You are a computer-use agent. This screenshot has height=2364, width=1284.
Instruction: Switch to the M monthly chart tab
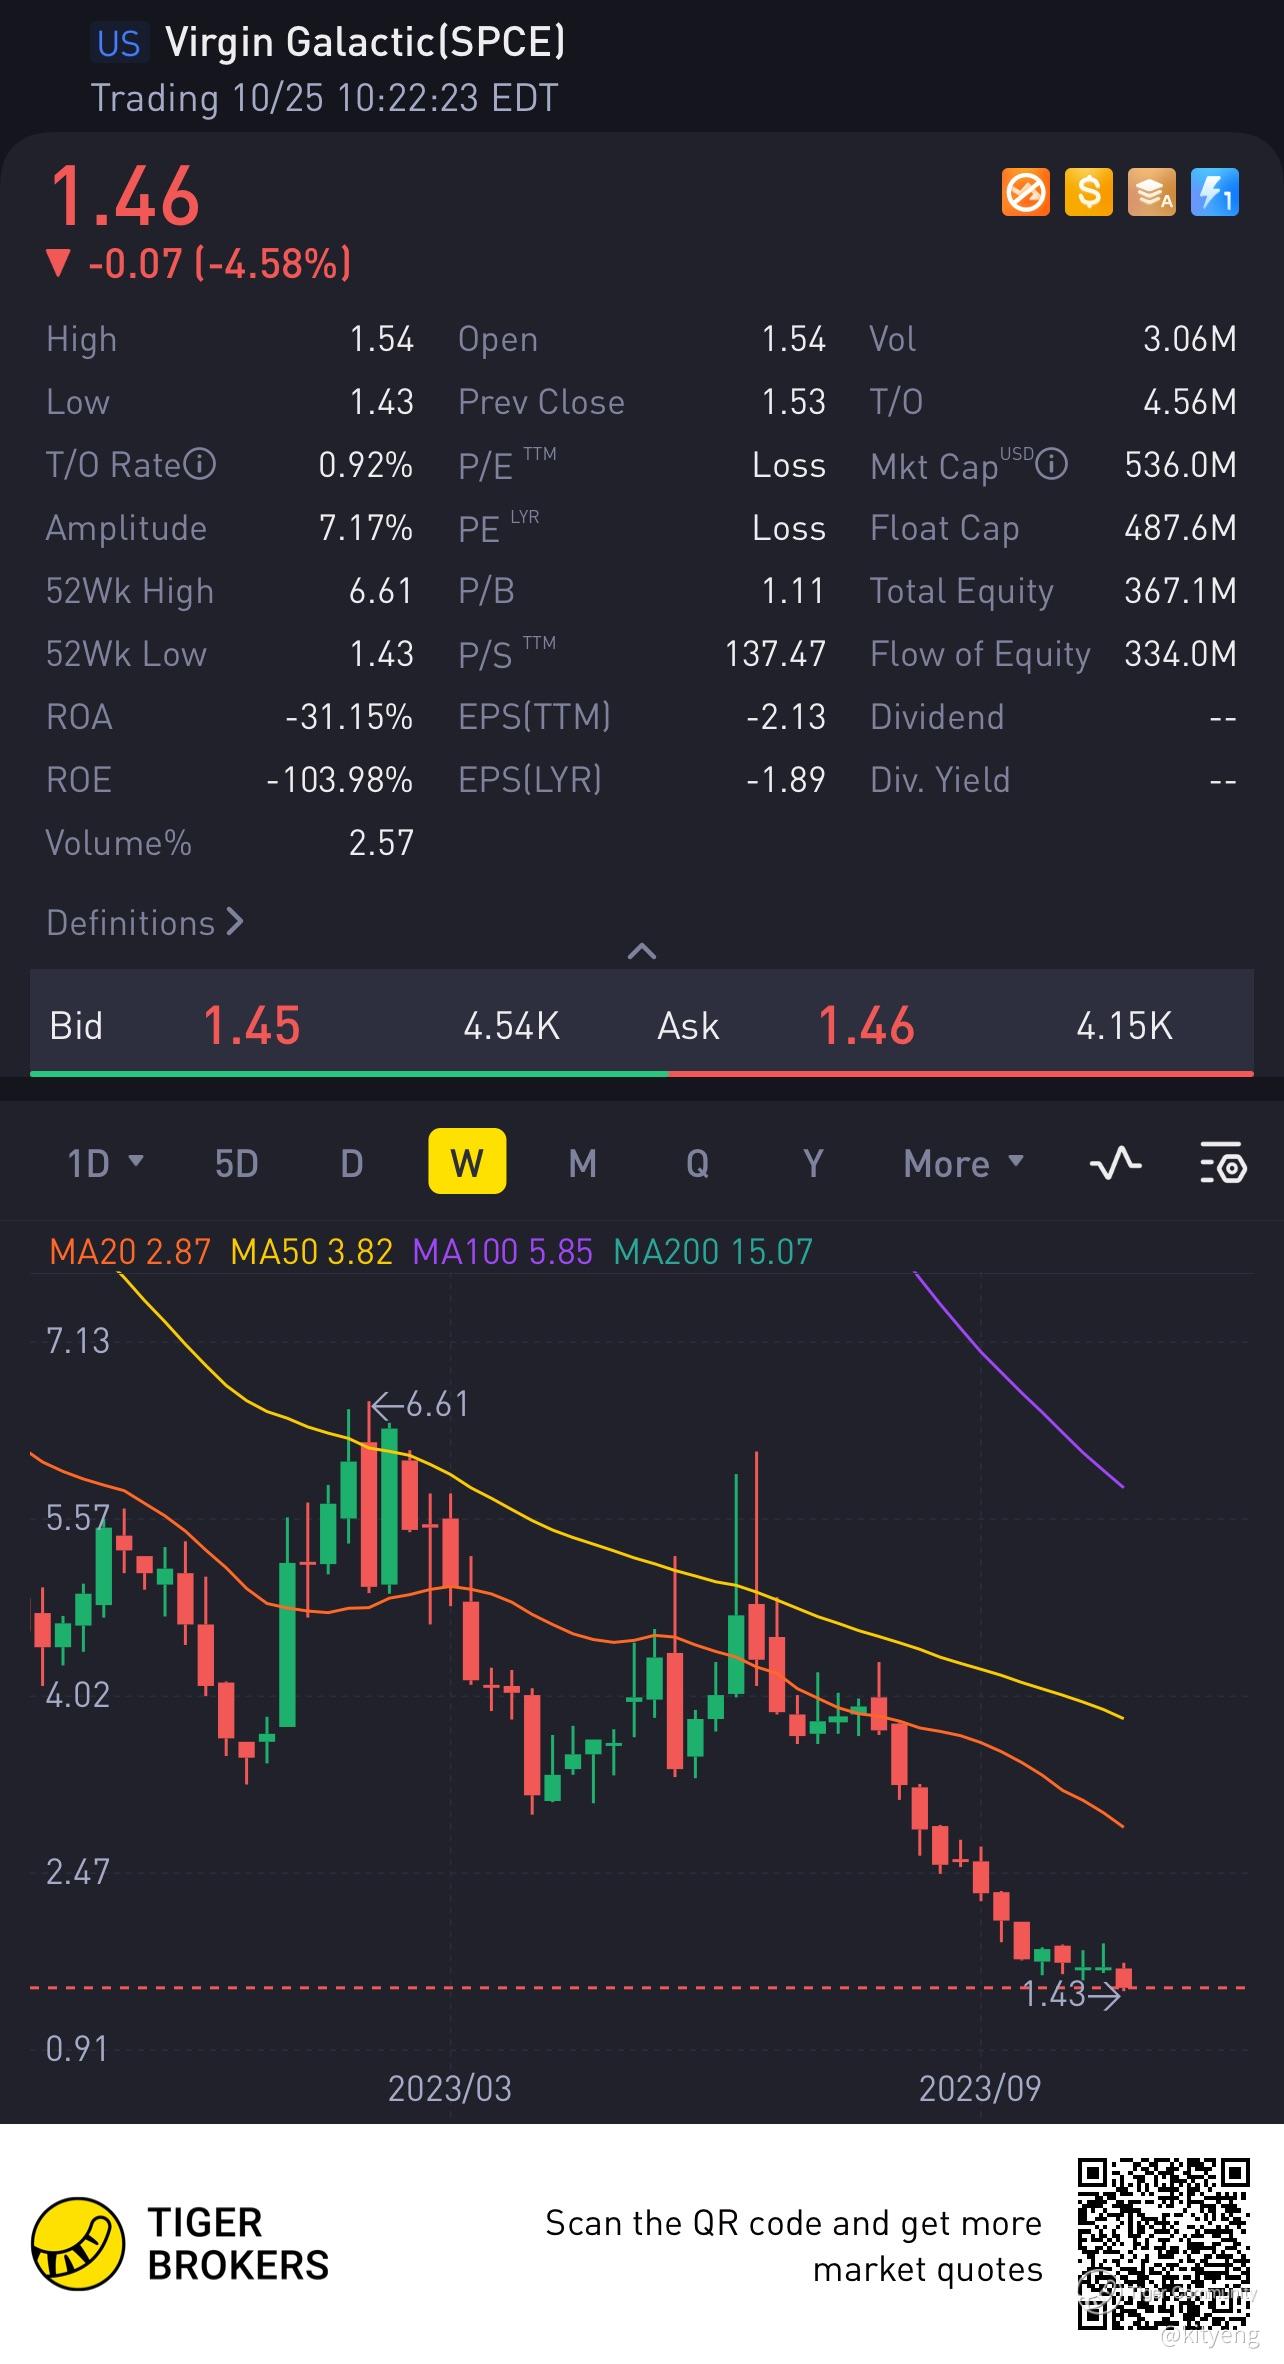(582, 1163)
